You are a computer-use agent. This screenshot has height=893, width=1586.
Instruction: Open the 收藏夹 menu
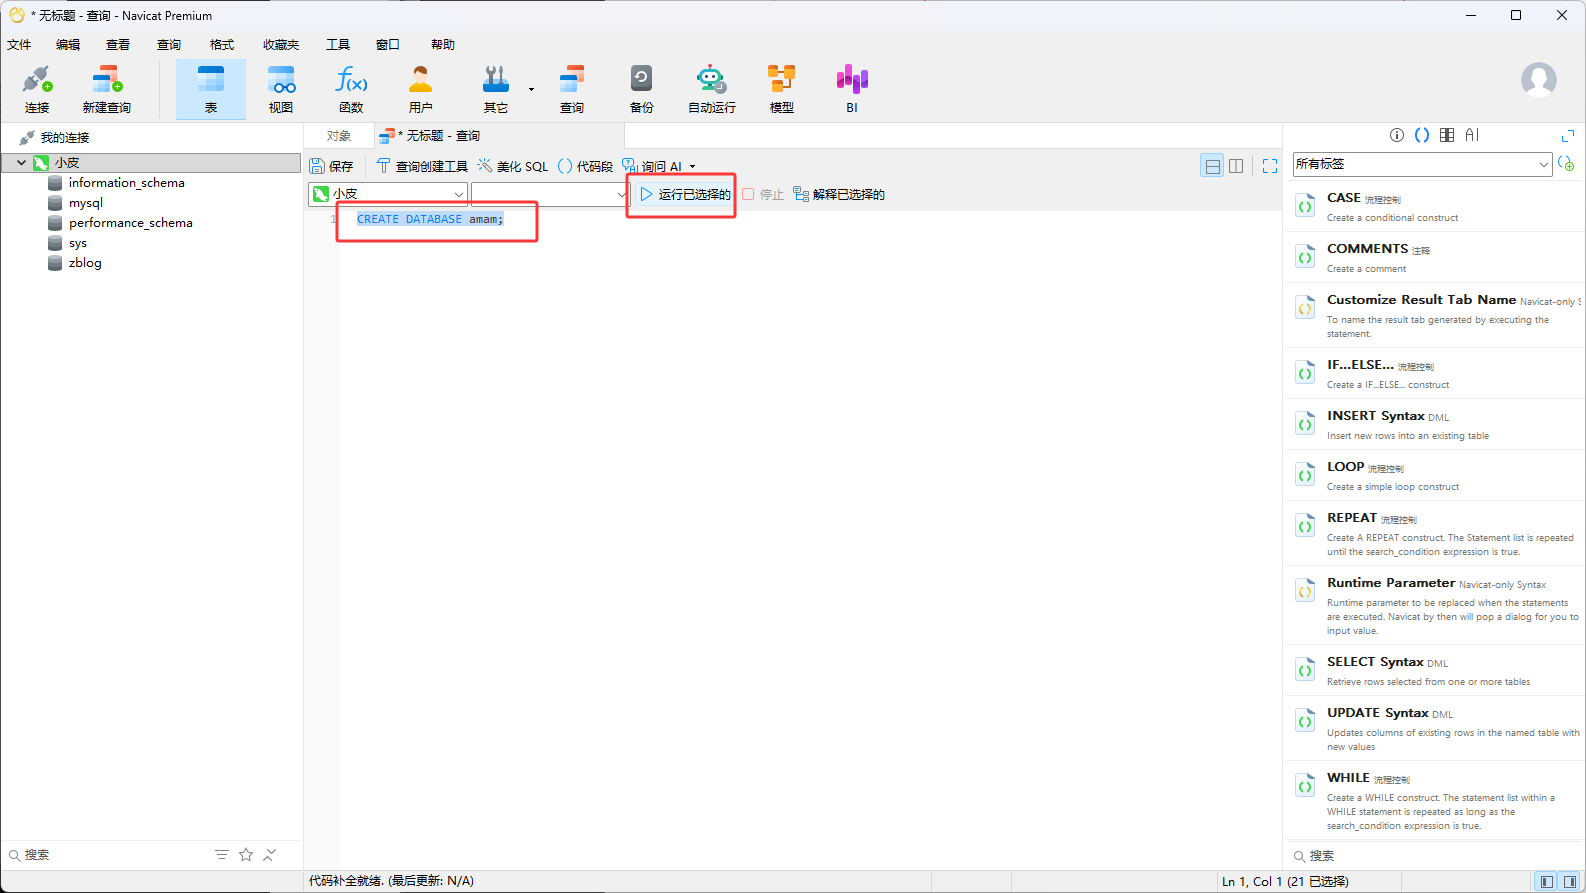tap(281, 45)
